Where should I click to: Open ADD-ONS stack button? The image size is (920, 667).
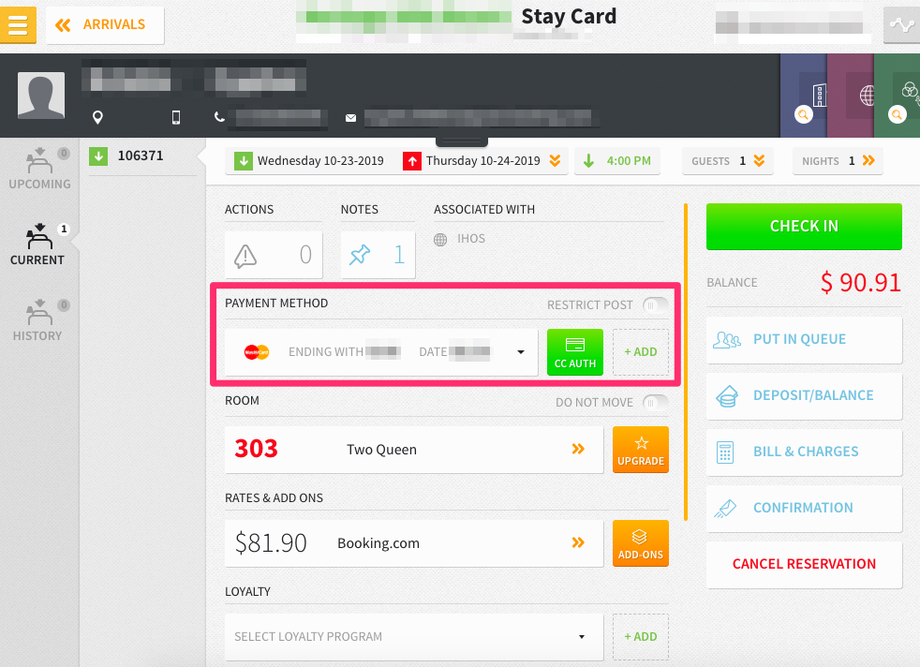pyautogui.click(x=641, y=544)
